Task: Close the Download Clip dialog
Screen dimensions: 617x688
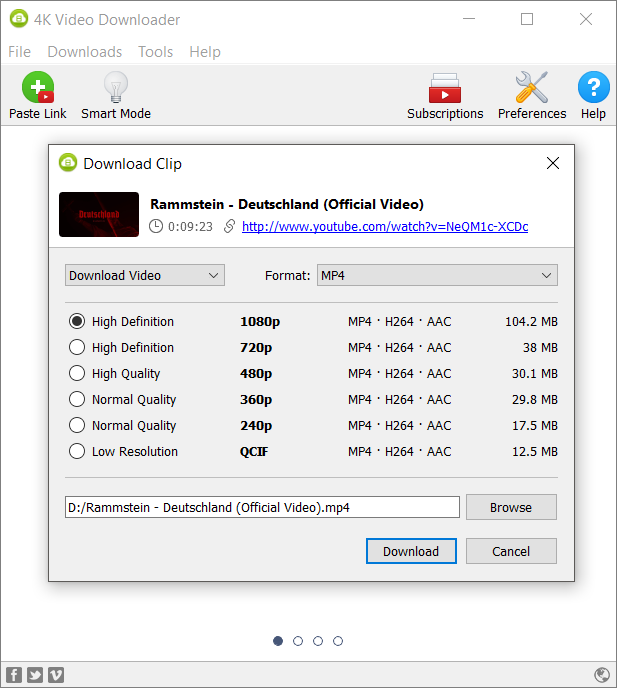Action: (553, 163)
